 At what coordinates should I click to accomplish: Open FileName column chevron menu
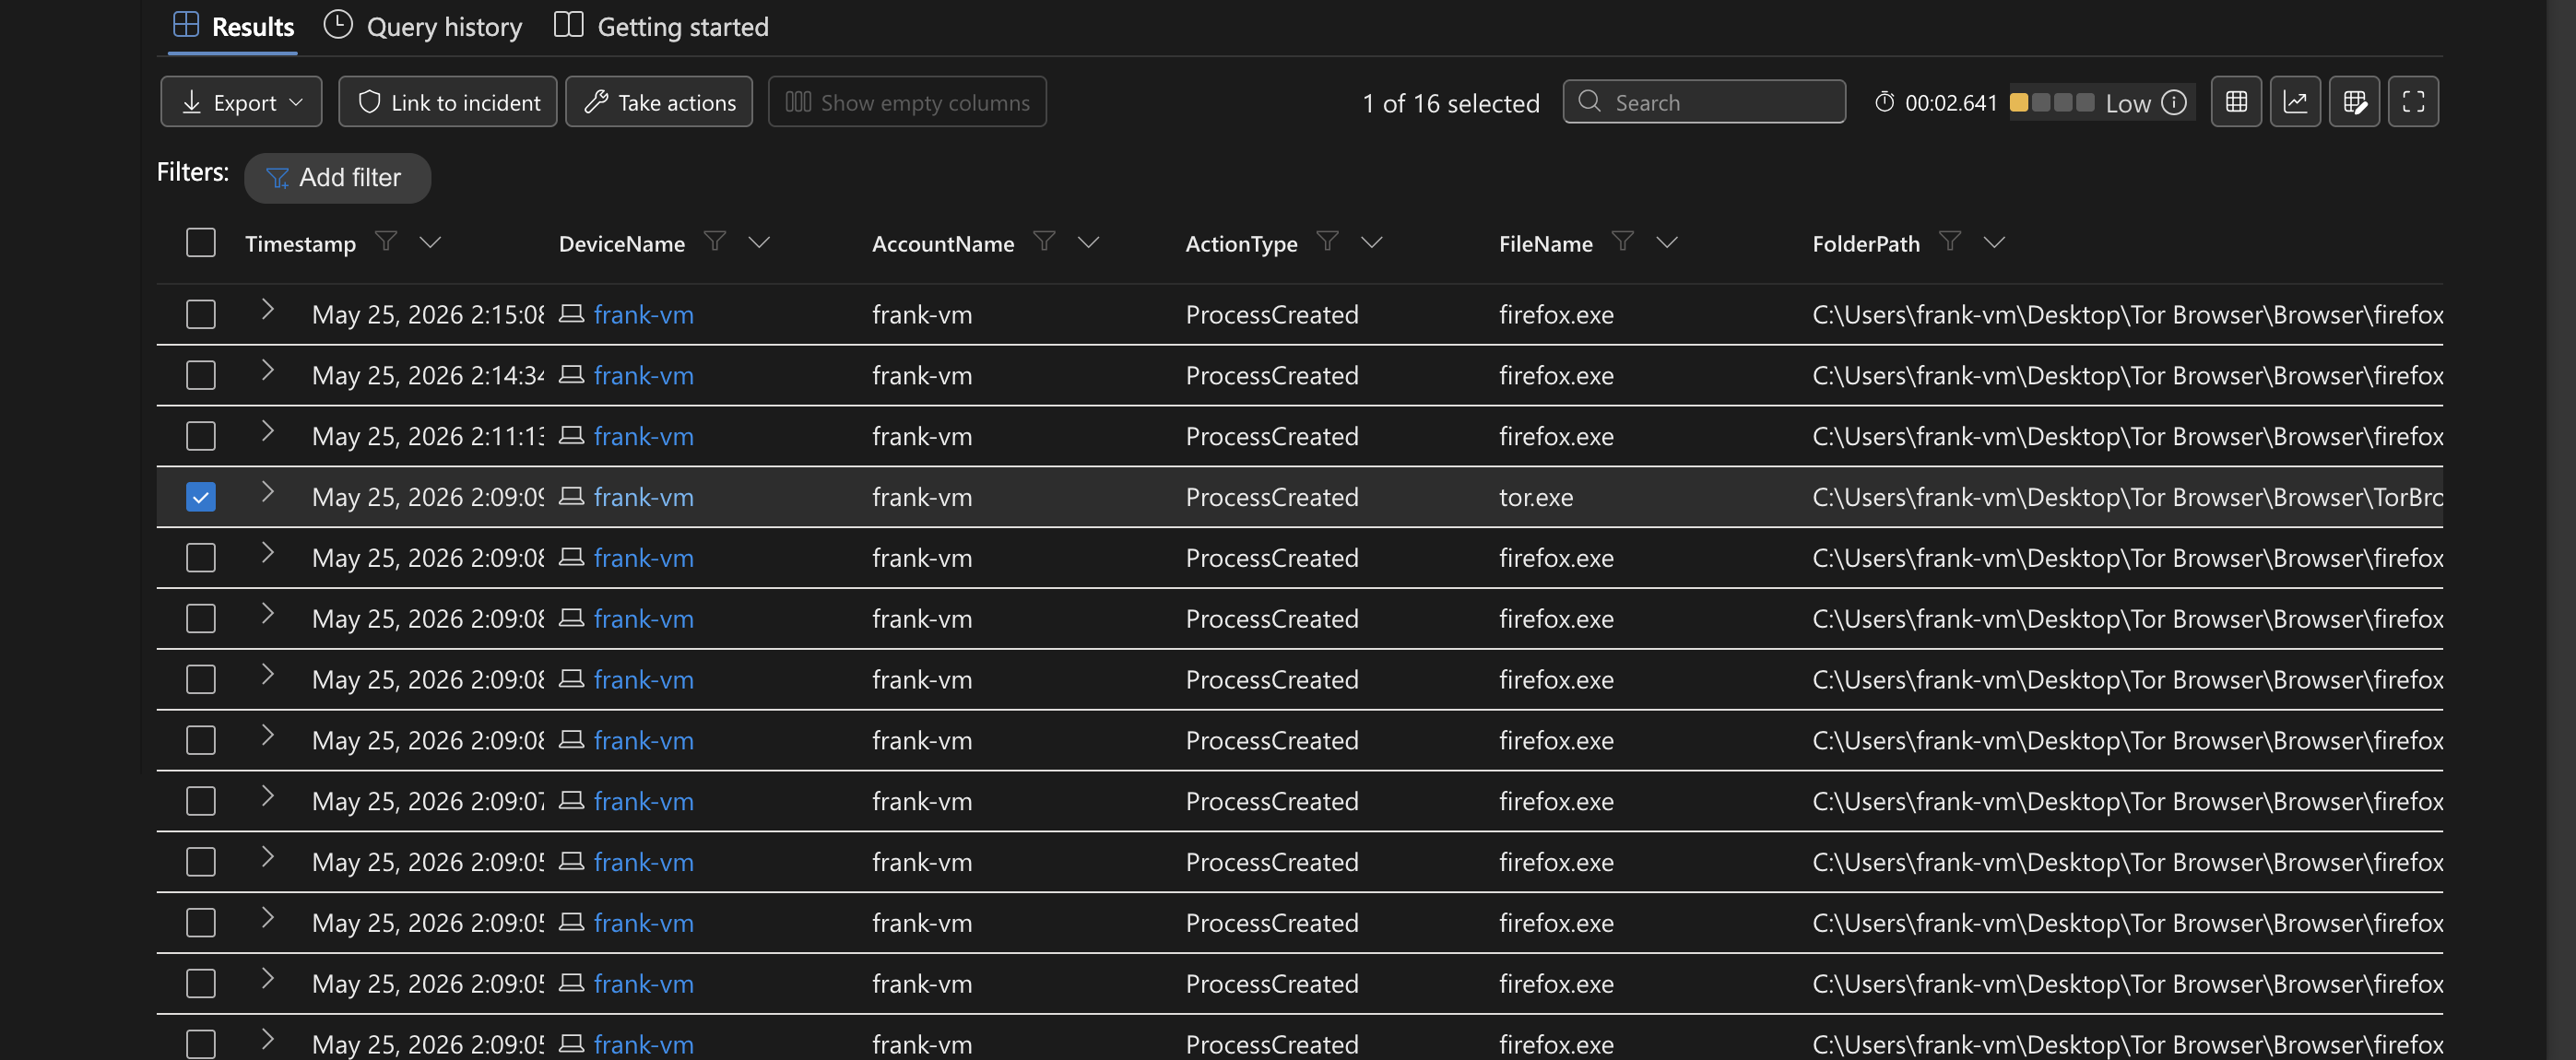click(1666, 242)
